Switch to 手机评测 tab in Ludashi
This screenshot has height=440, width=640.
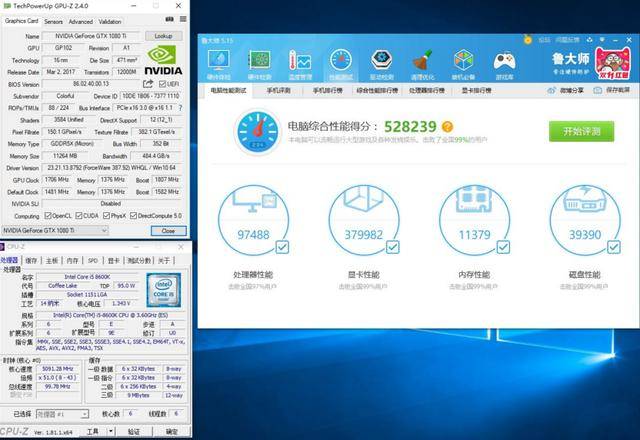[278, 90]
